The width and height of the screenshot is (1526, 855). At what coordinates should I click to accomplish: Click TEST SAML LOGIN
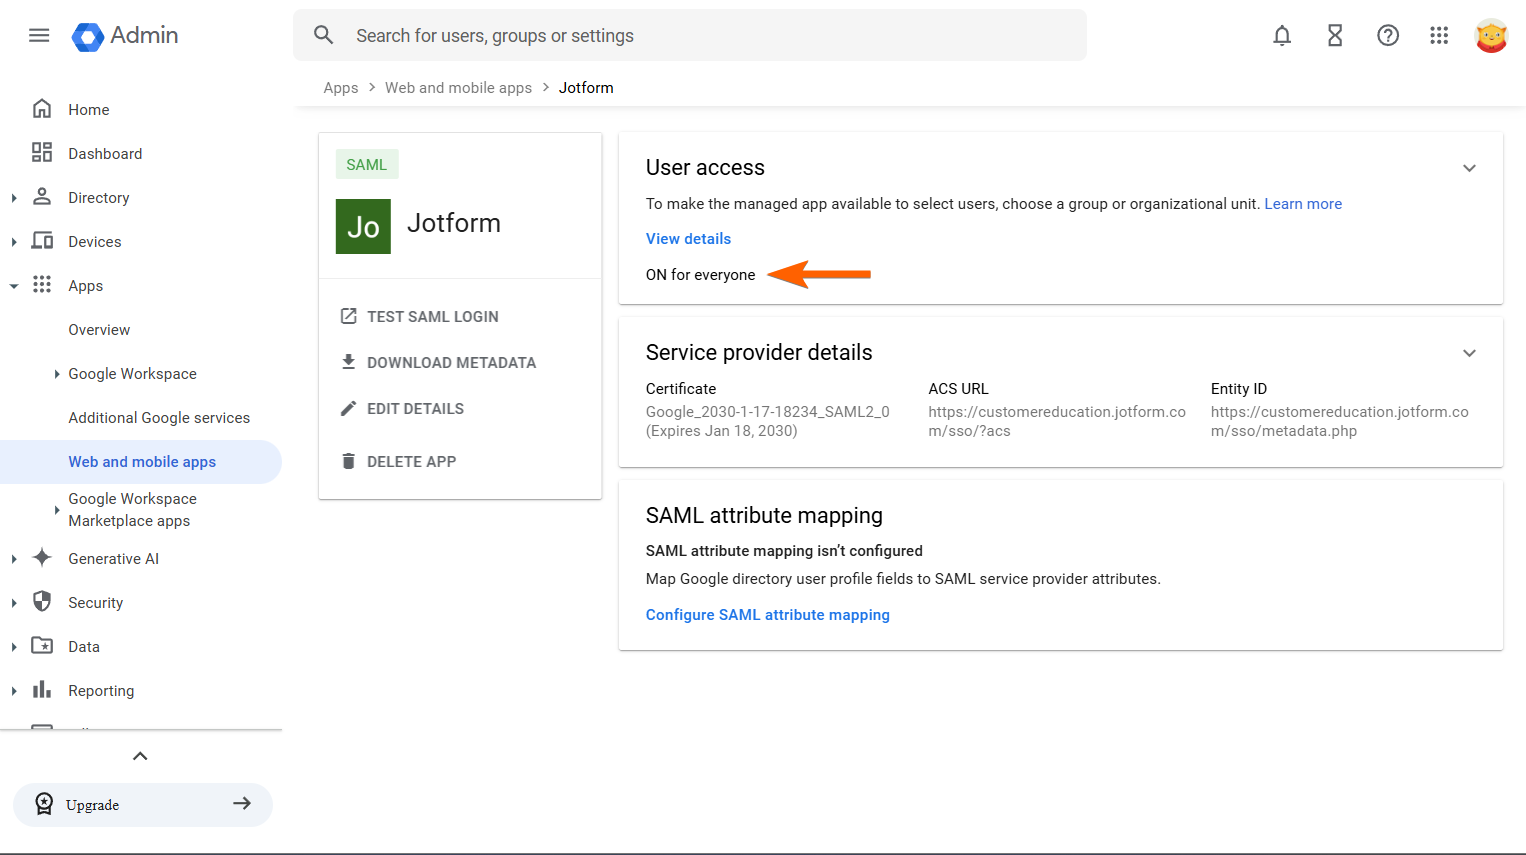(432, 317)
